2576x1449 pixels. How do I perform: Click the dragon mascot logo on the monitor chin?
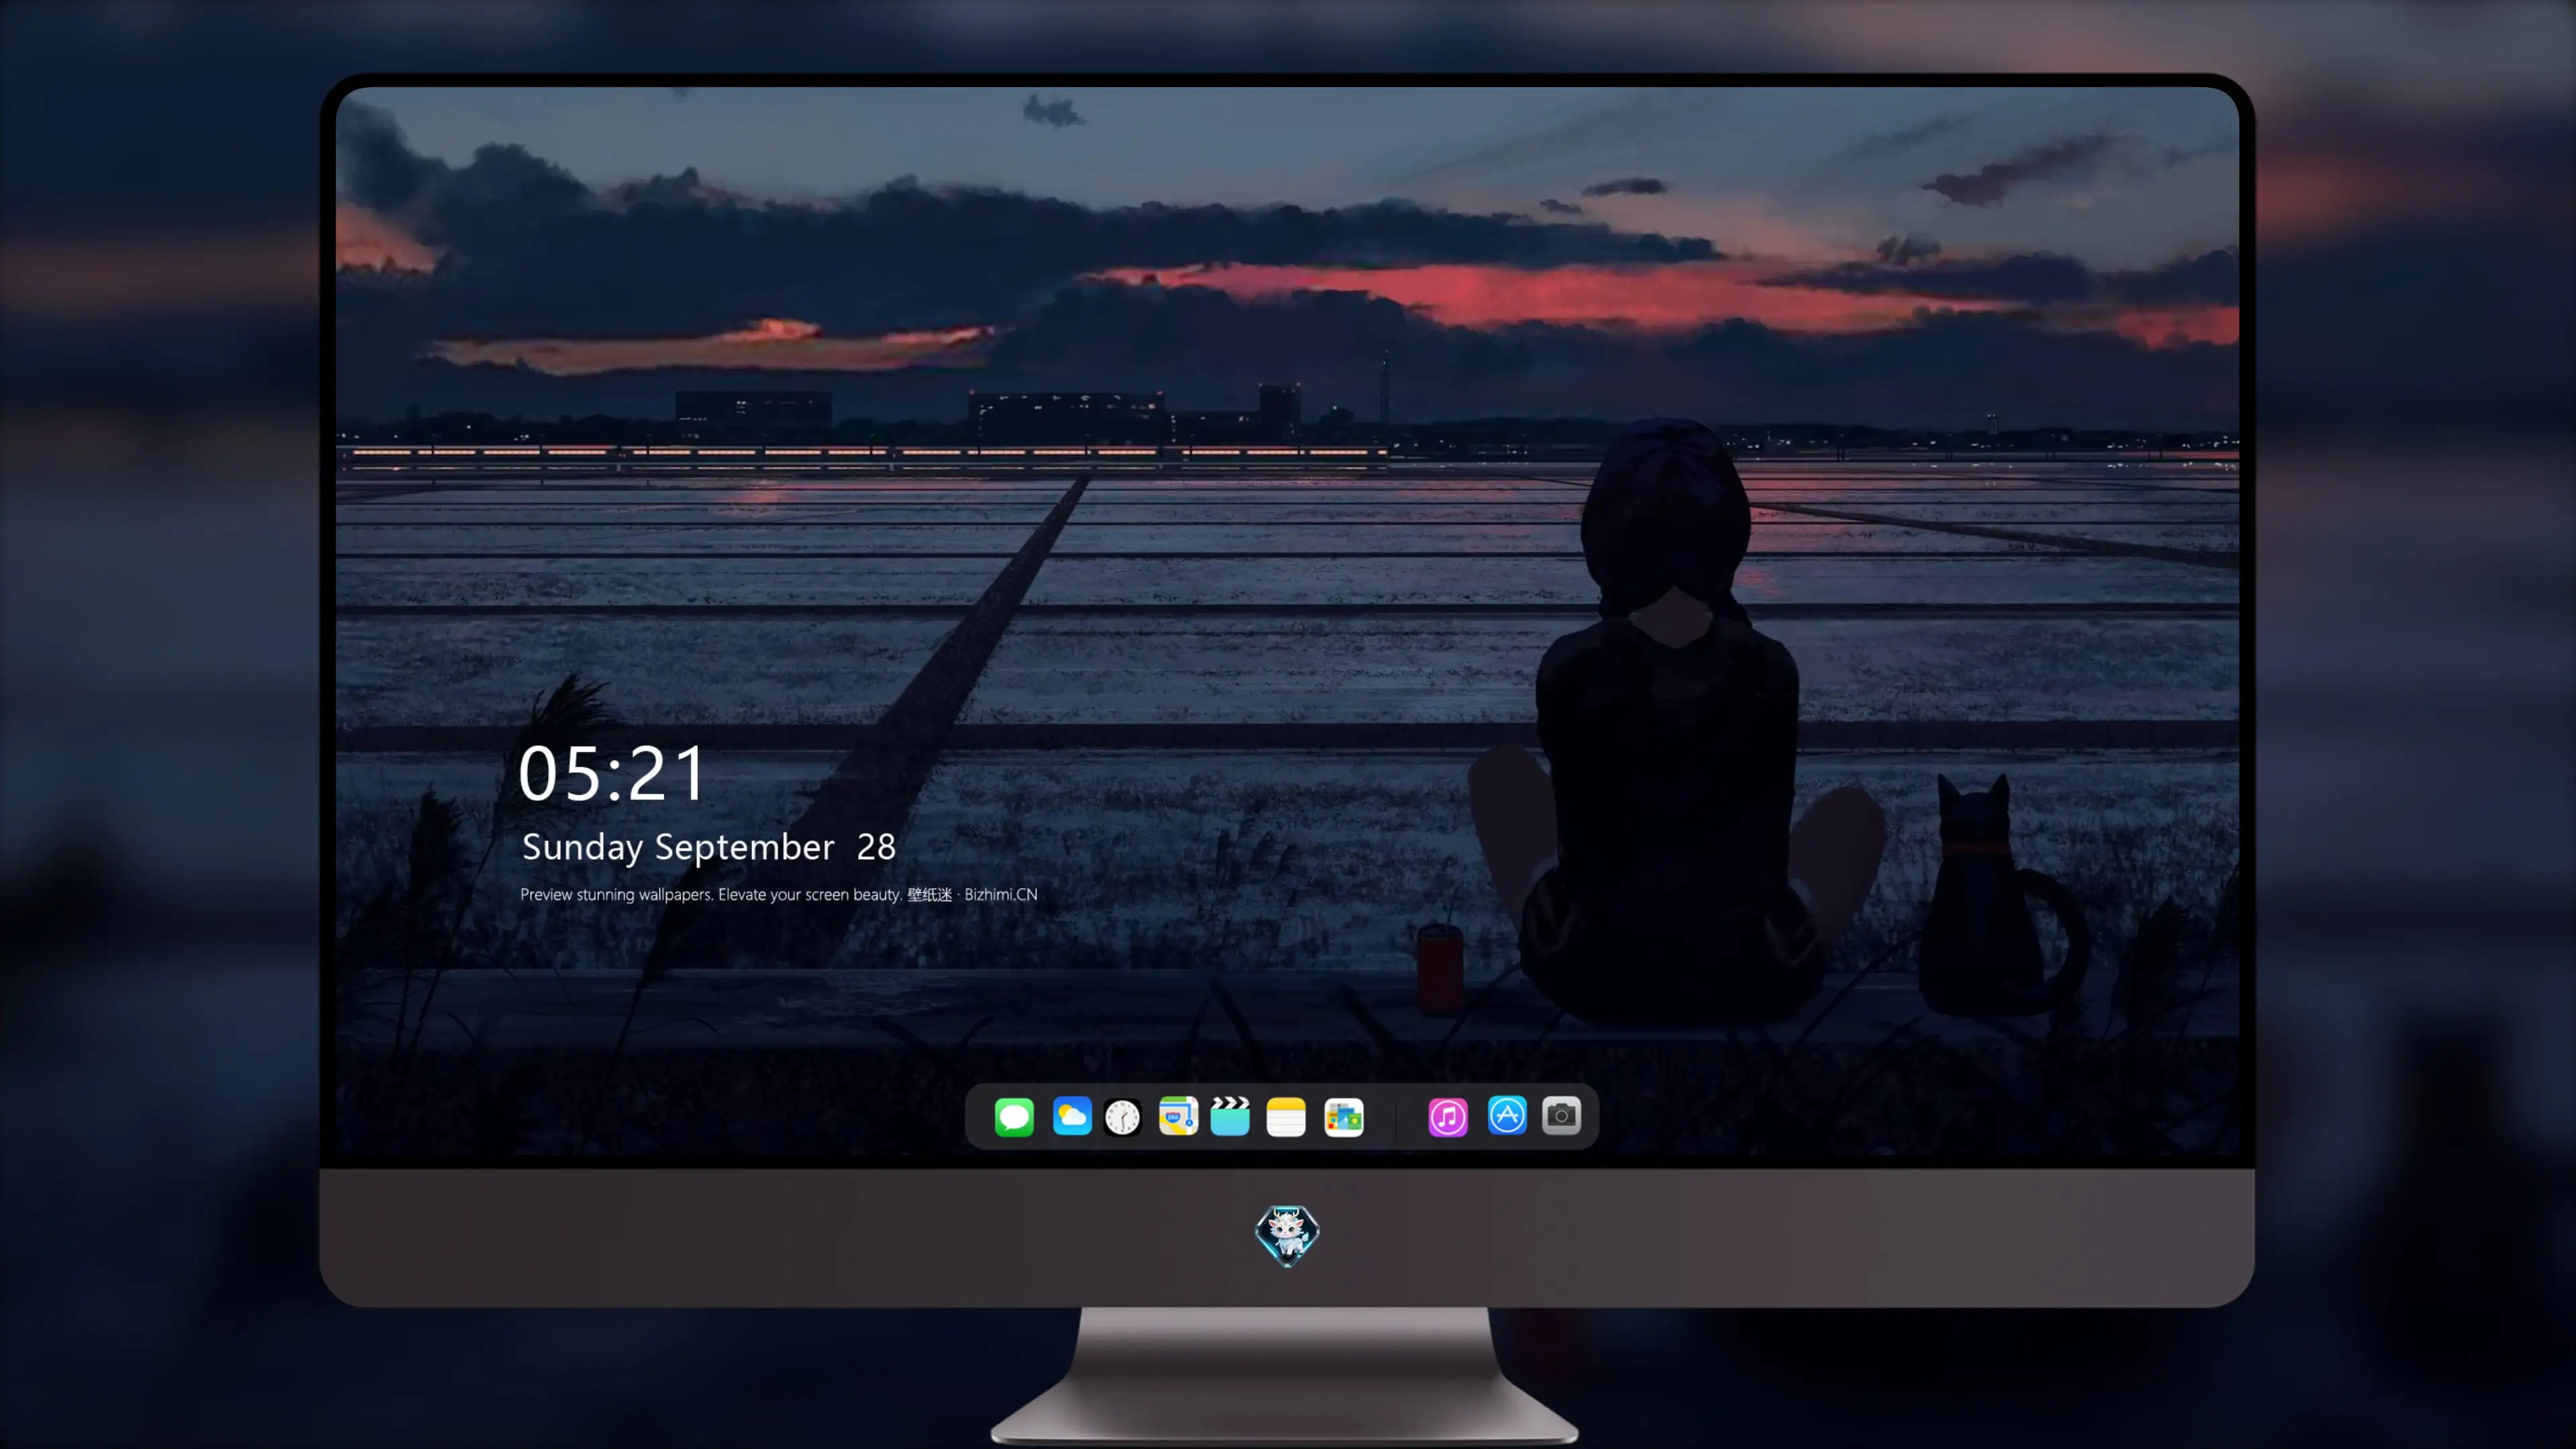click(1287, 1236)
